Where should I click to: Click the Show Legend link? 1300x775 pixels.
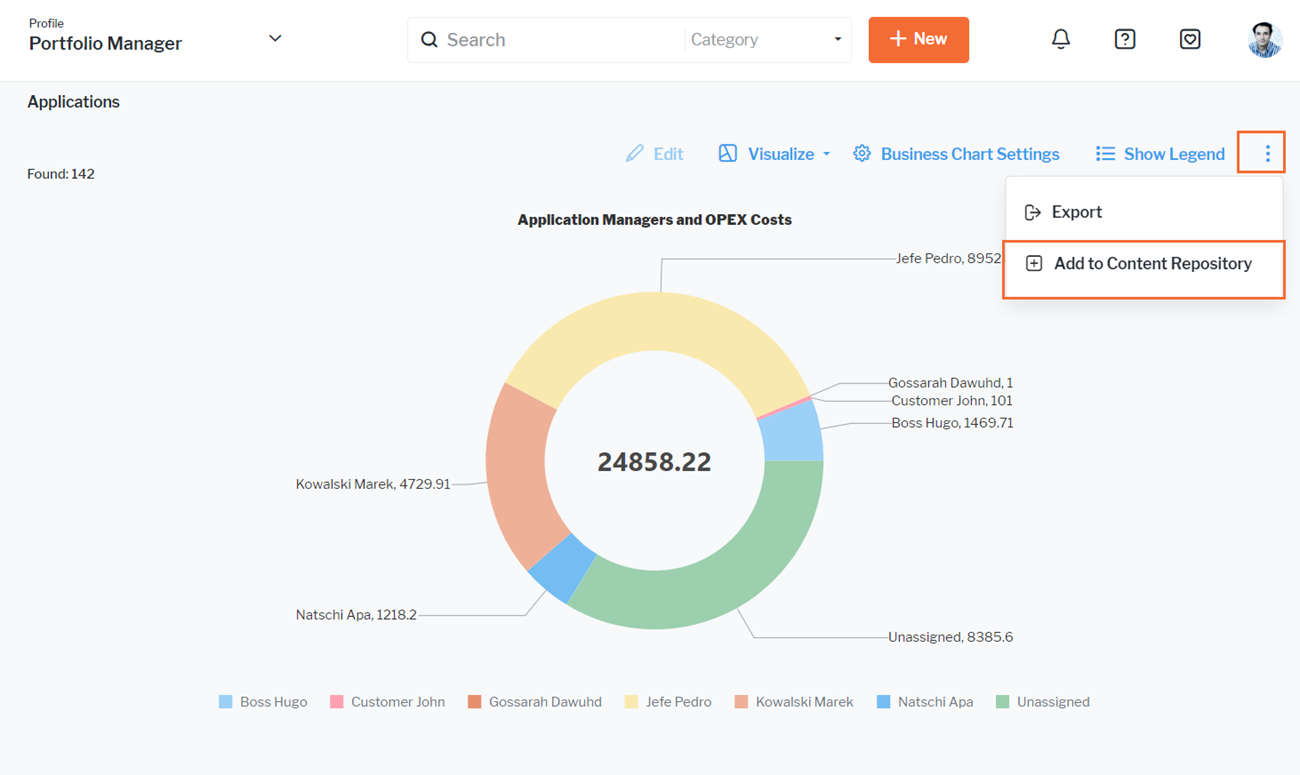1174,153
